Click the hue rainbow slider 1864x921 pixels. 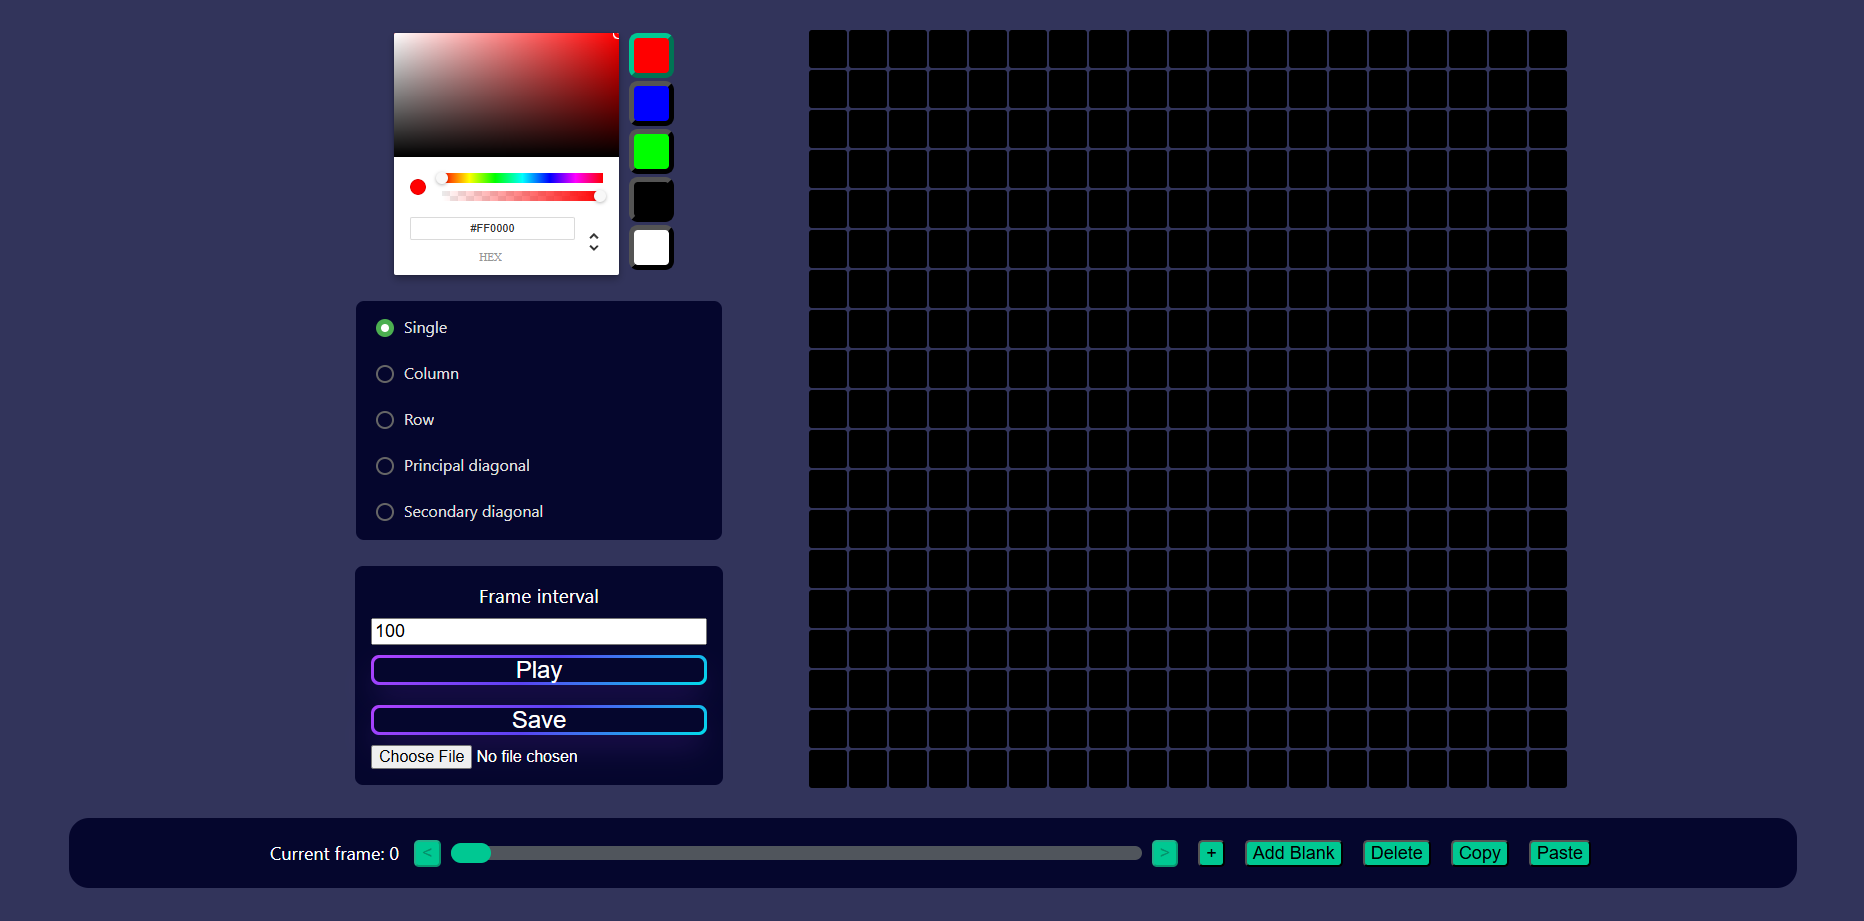522,178
